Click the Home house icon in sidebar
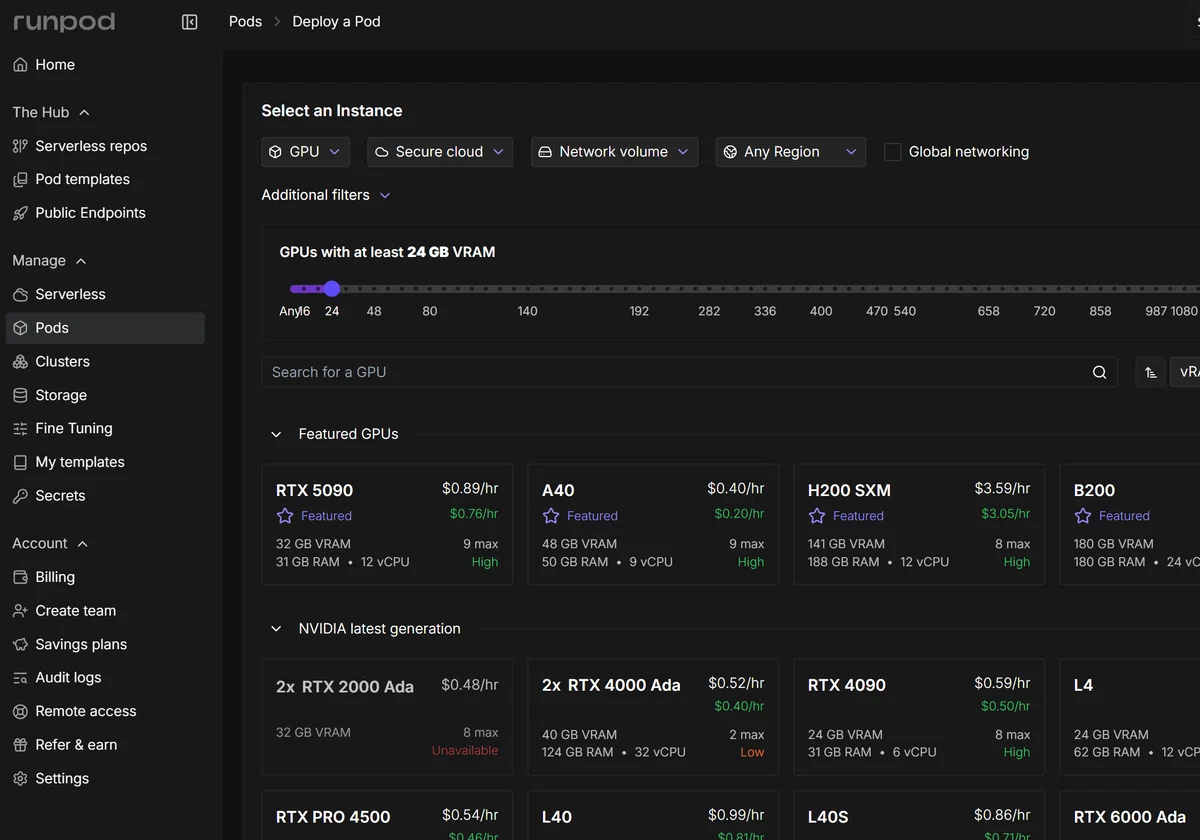Screen dimensions: 1200x840 click(20, 65)
